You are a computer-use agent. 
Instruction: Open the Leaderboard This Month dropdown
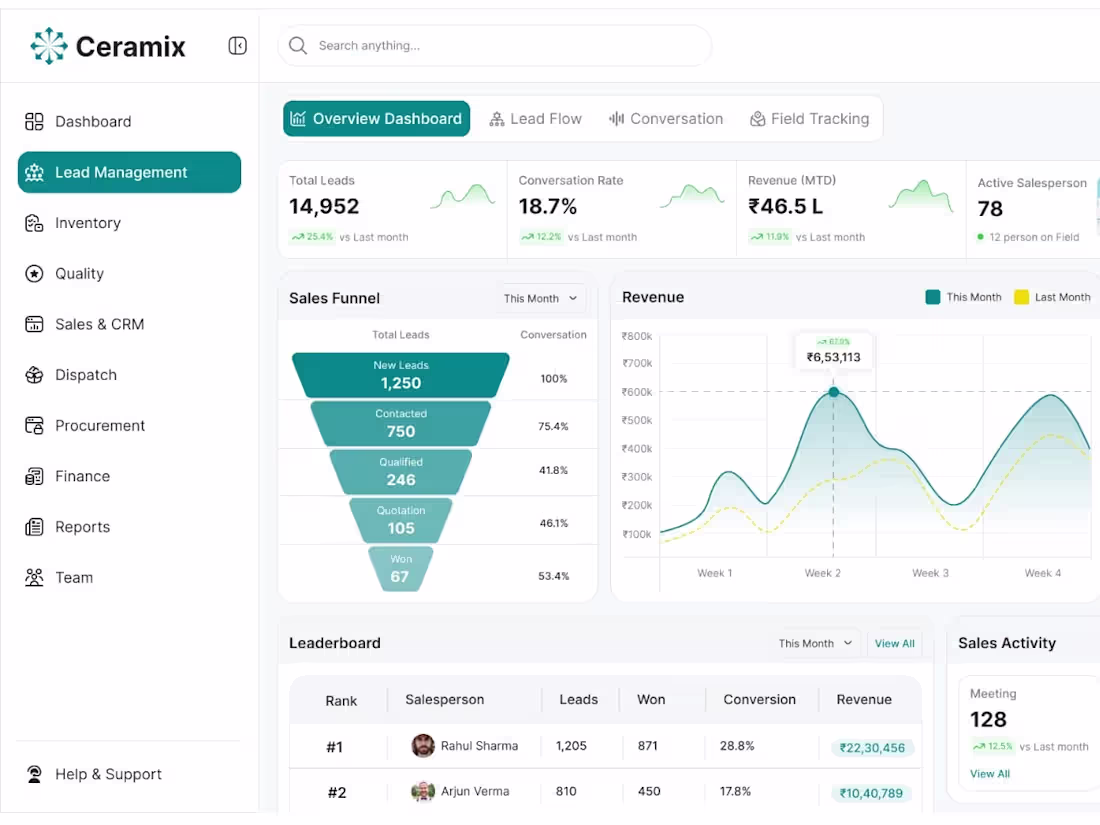tap(815, 643)
